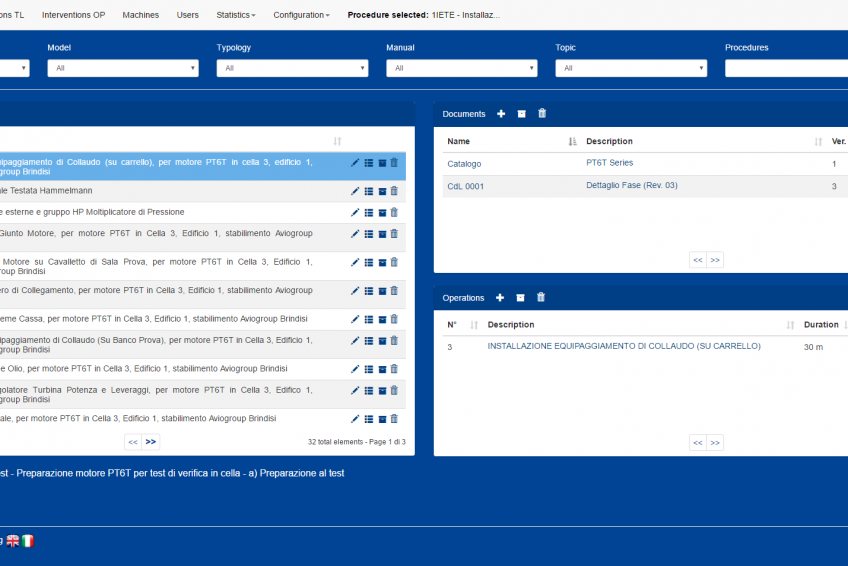Screen dimensions: 848x566
Task: Open the Configuration menu
Action: tap(301, 15)
